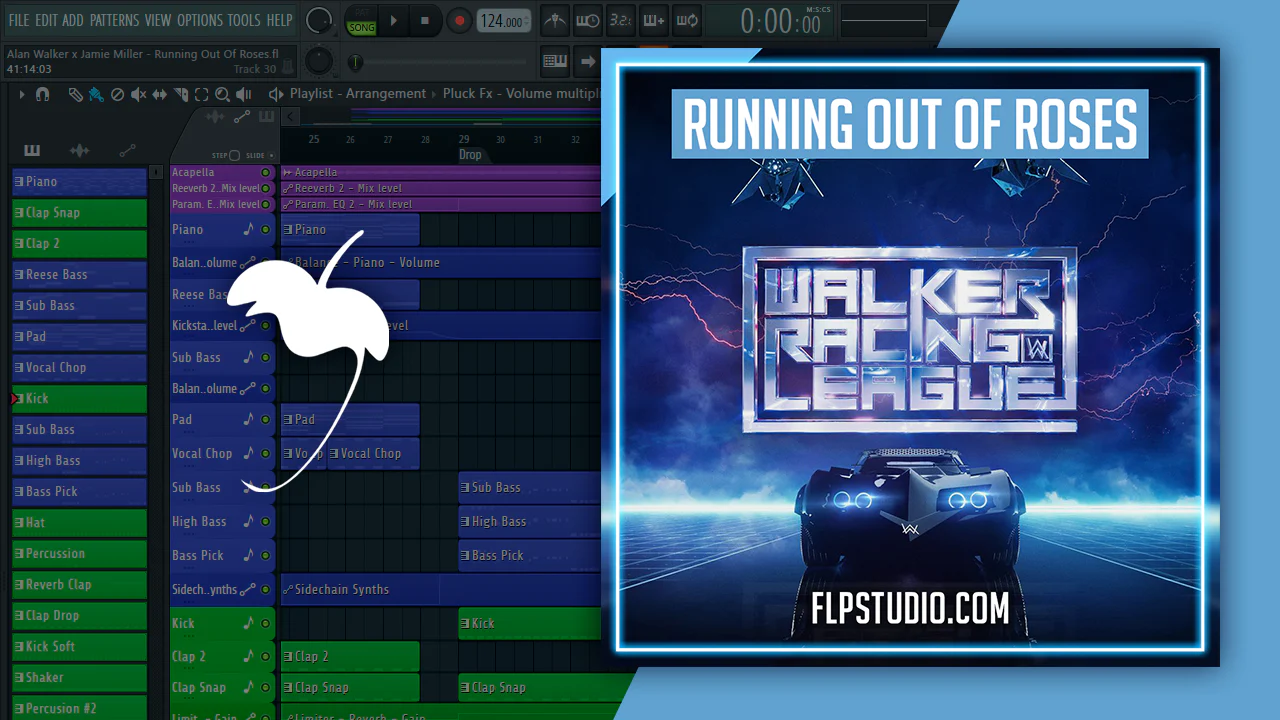Open the metronome button
Screen dimensions: 1280x720
tap(554, 20)
